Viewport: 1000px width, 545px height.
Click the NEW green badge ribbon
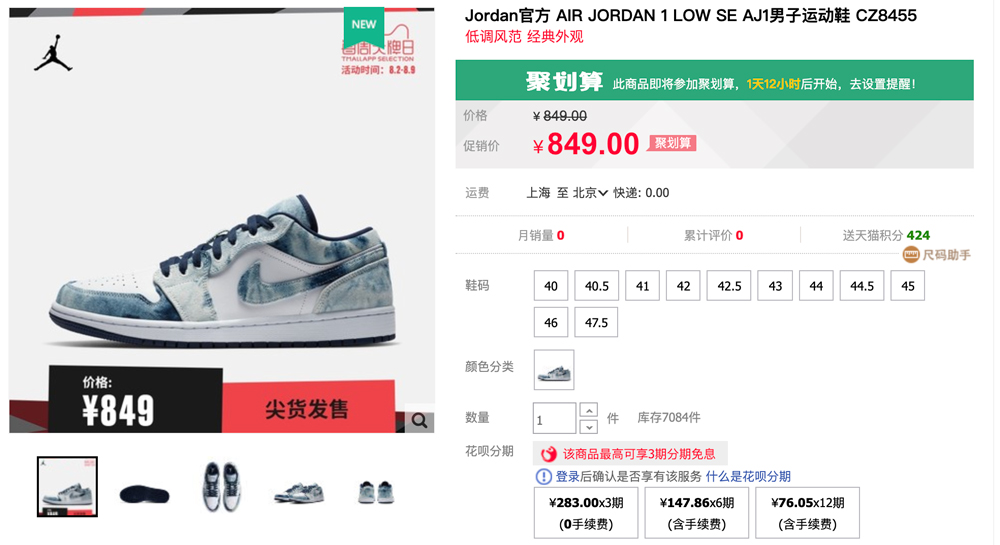pyautogui.click(x=364, y=25)
